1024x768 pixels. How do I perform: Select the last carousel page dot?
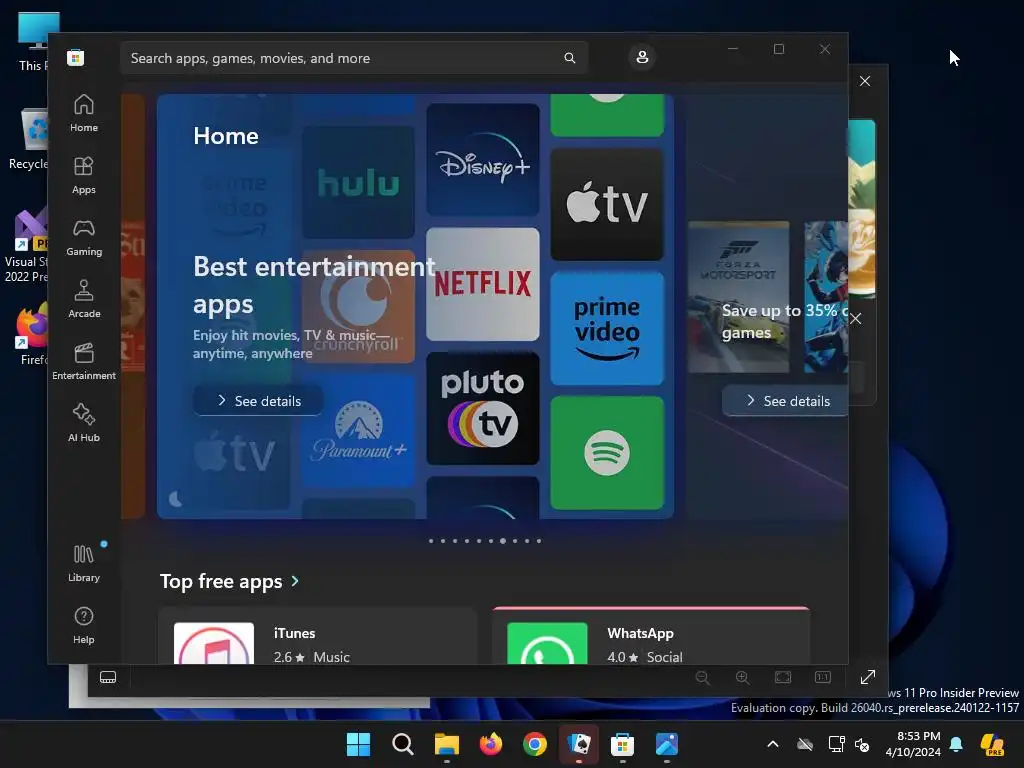point(539,541)
